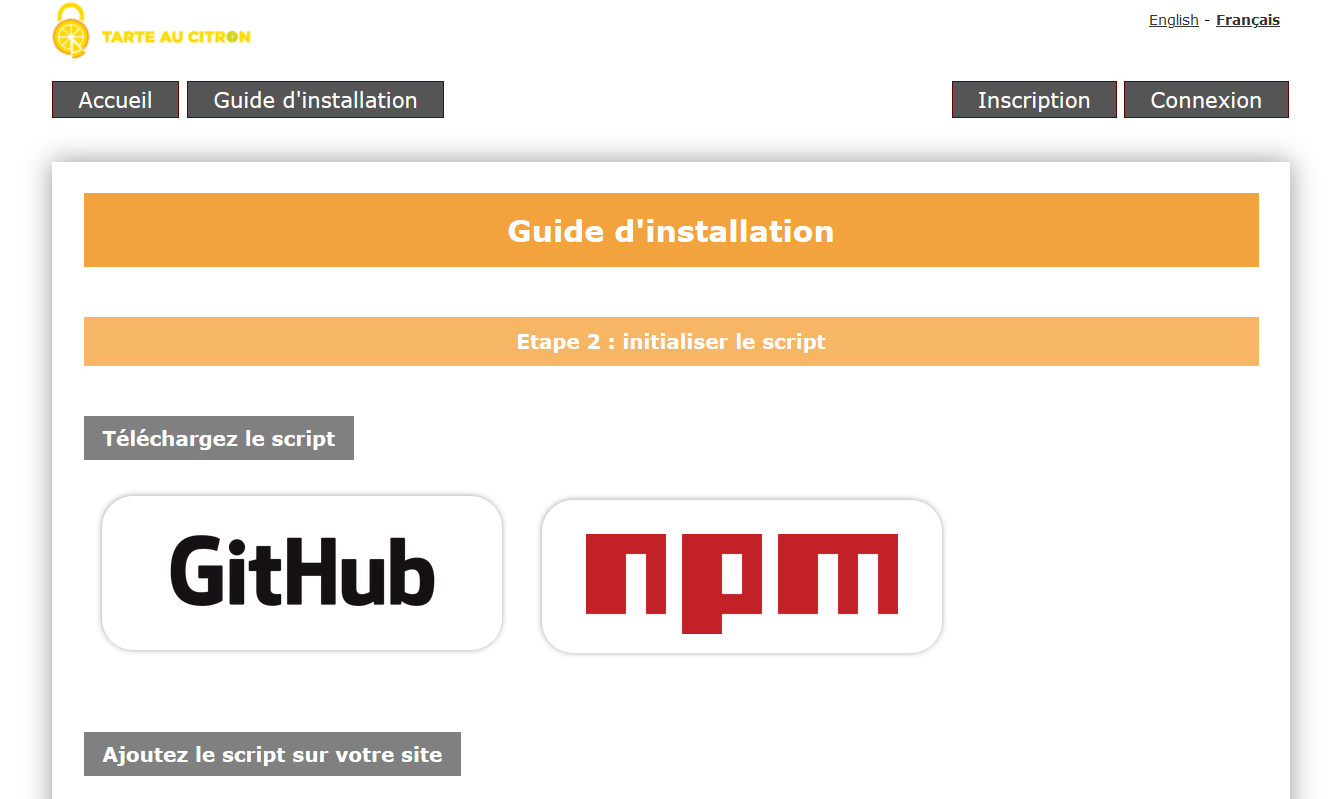Open the Inscription page
The height and width of the screenshot is (799, 1330).
(1034, 100)
